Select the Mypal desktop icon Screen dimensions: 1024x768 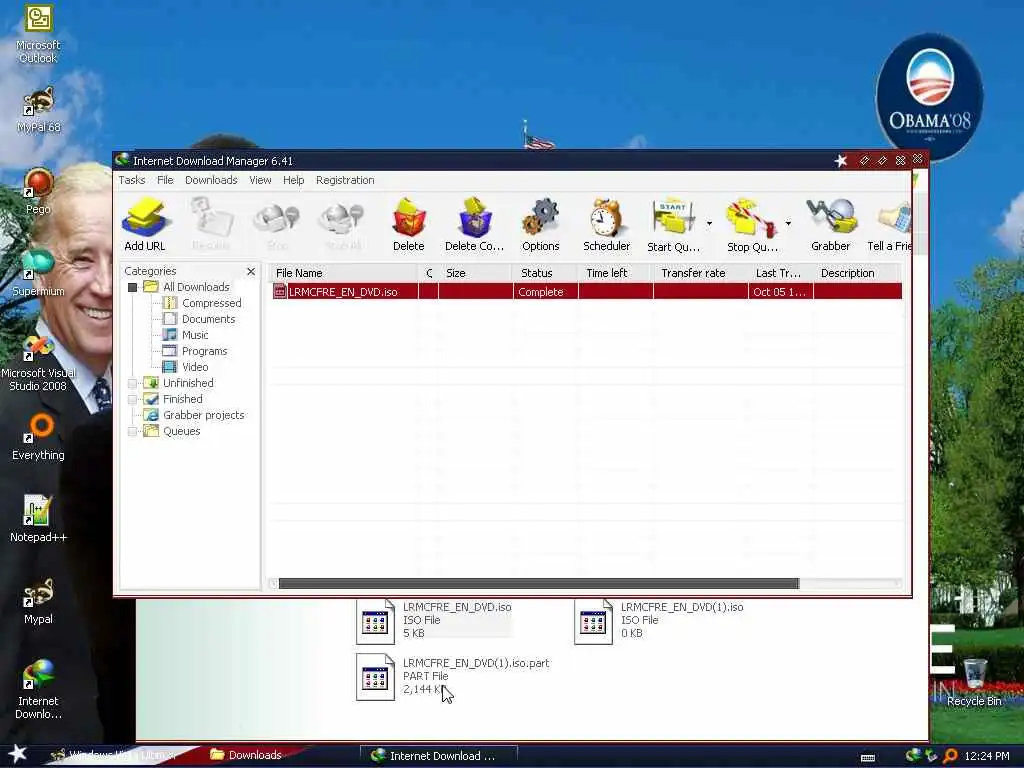[x=38, y=601]
